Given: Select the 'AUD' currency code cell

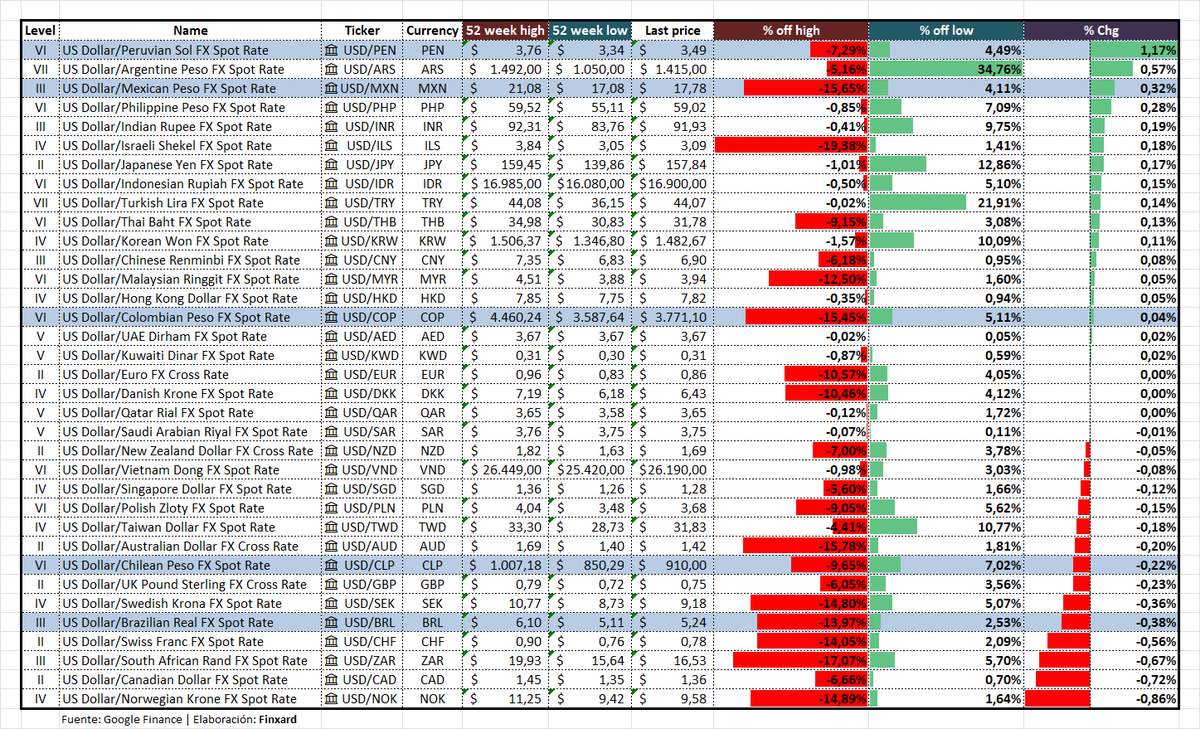Looking at the screenshot, I should point(432,545).
